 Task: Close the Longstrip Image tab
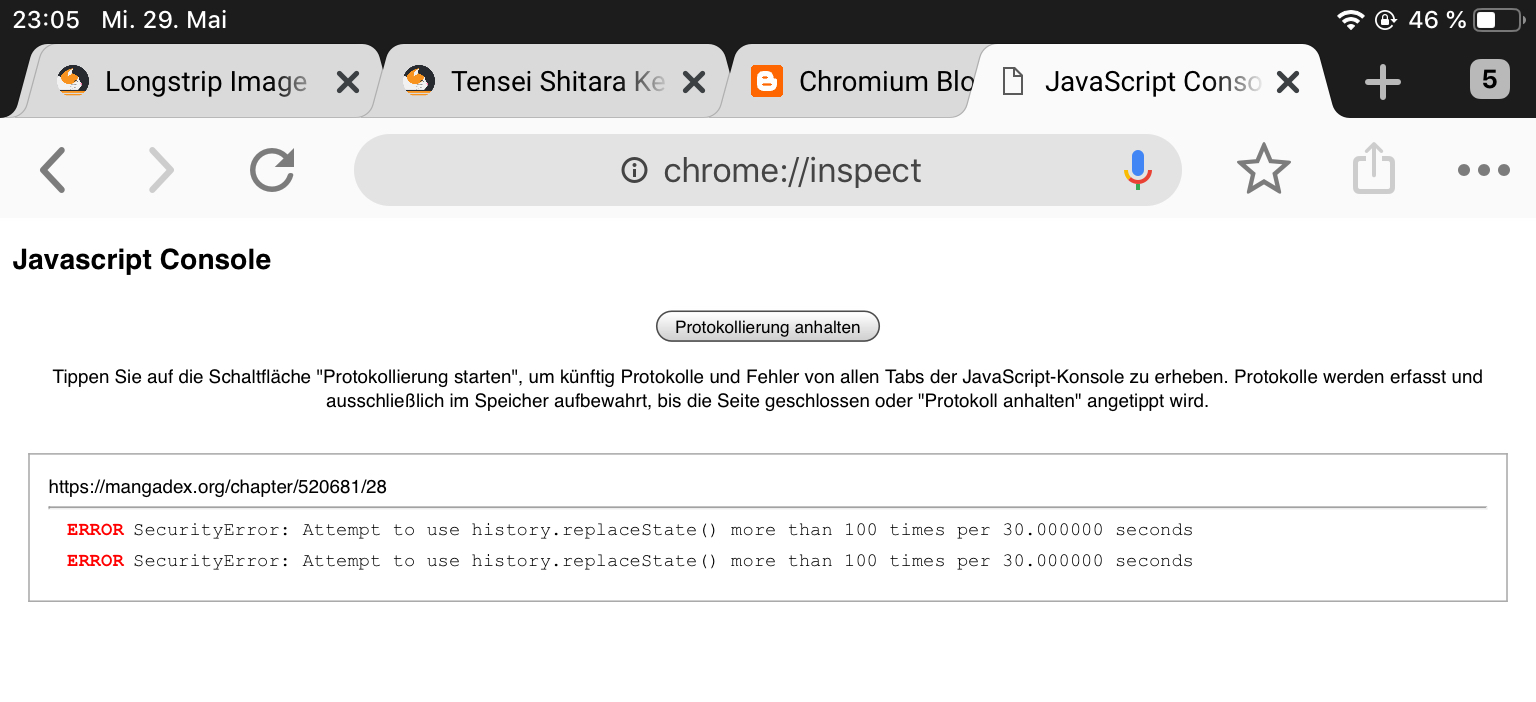tap(347, 82)
